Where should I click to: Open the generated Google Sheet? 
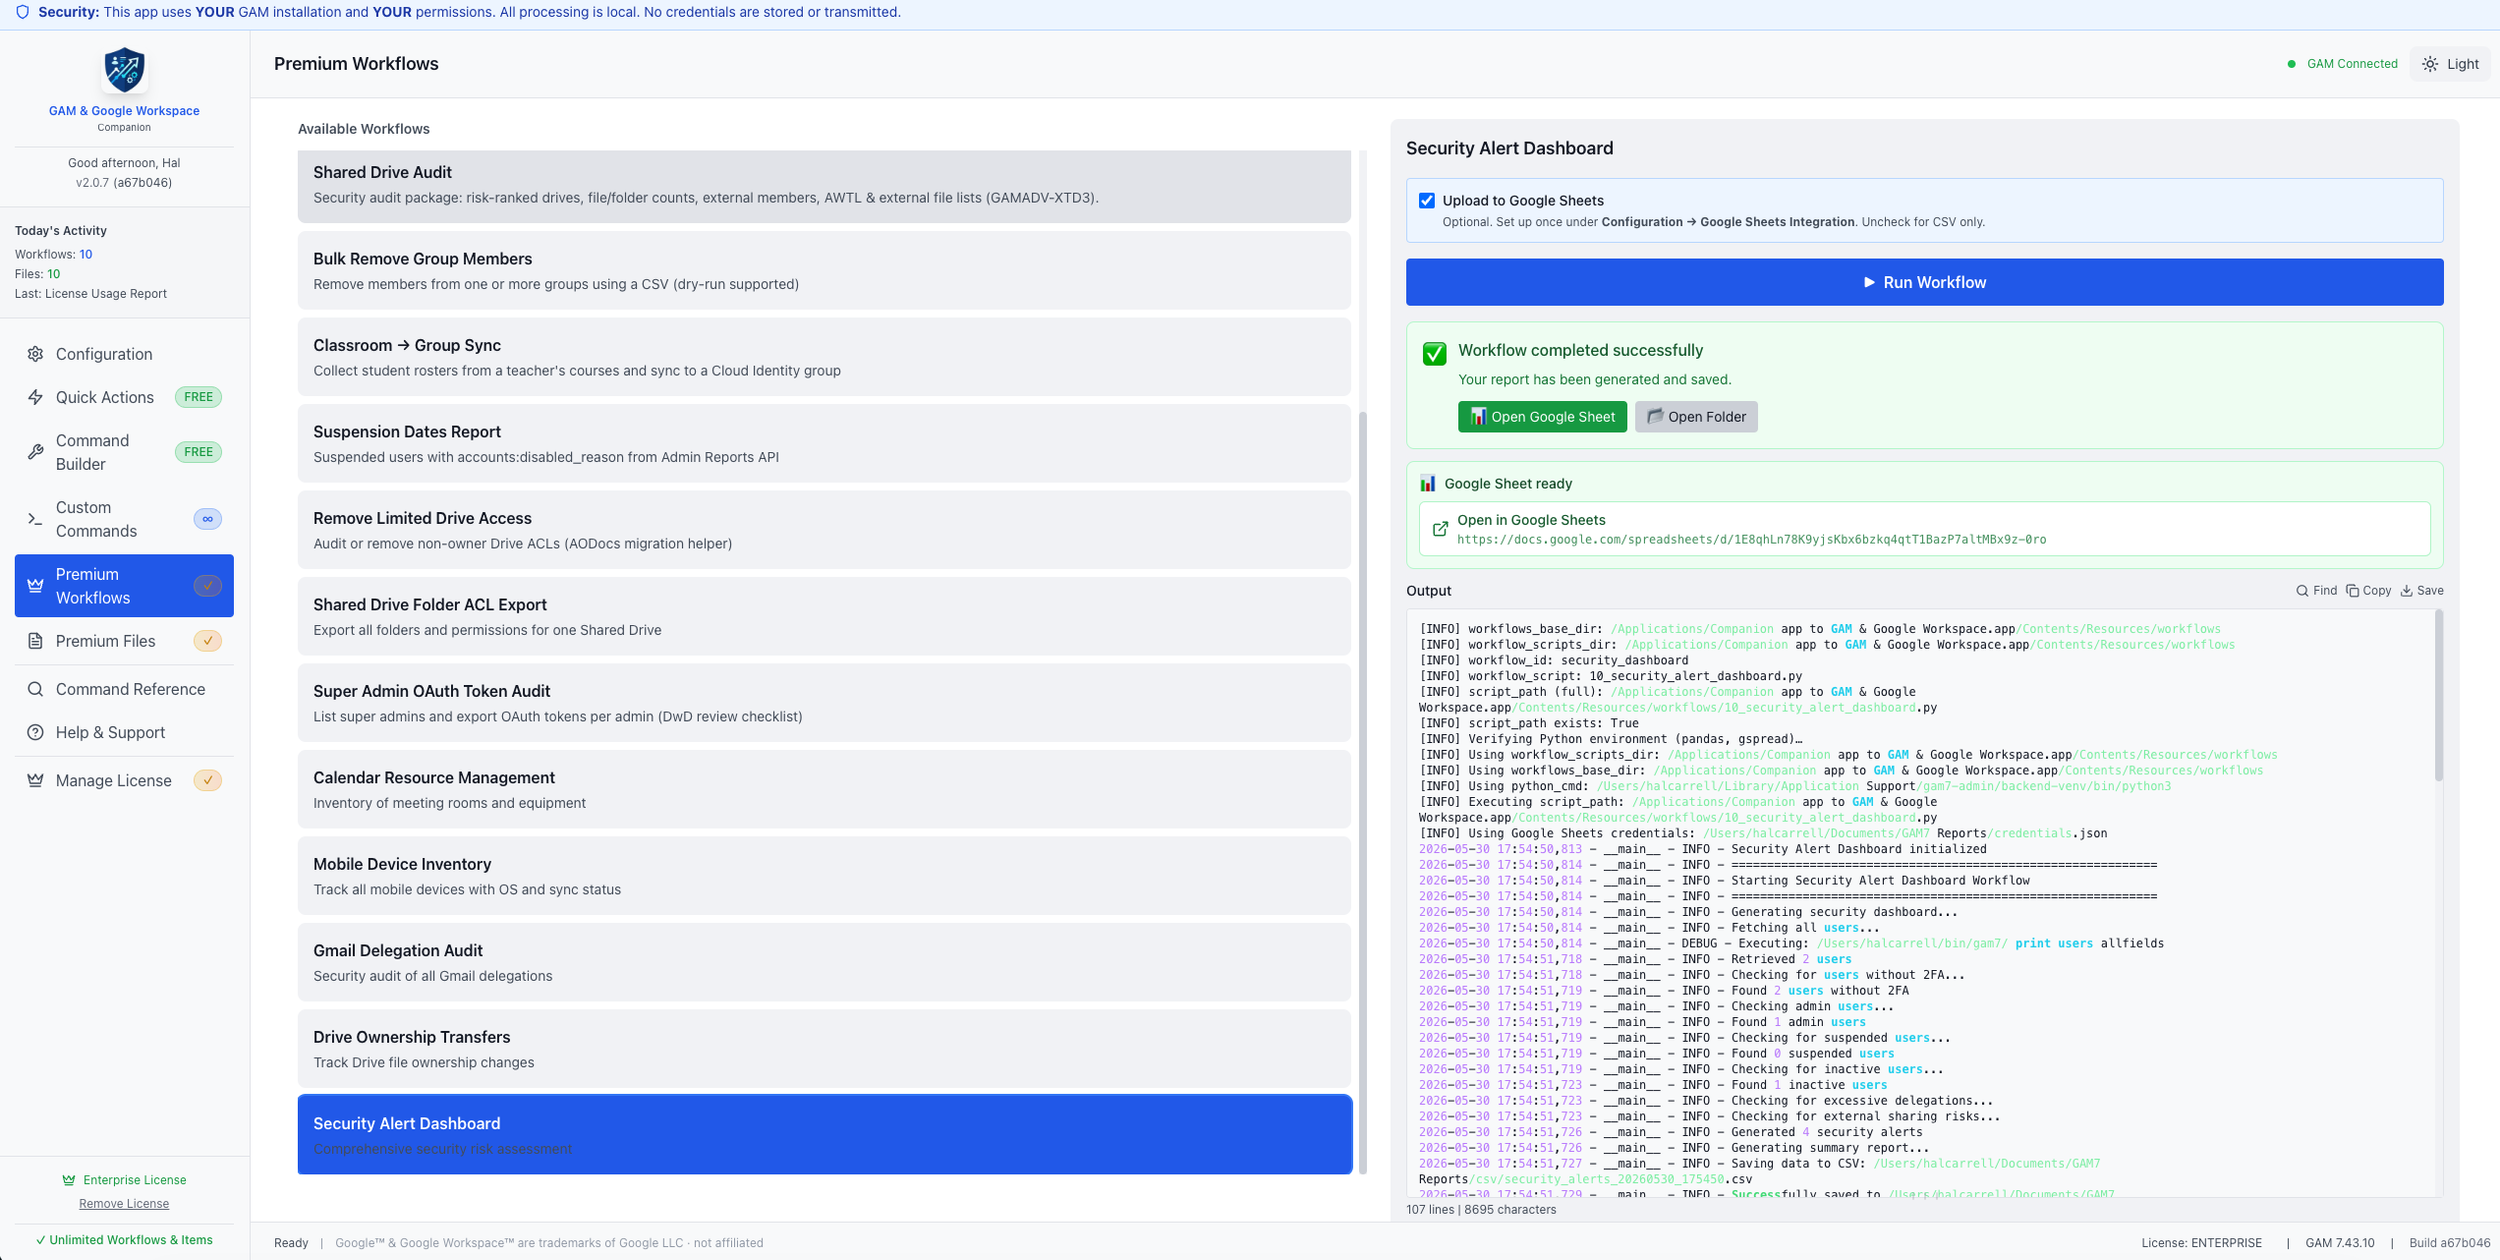(x=1542, y=417)
